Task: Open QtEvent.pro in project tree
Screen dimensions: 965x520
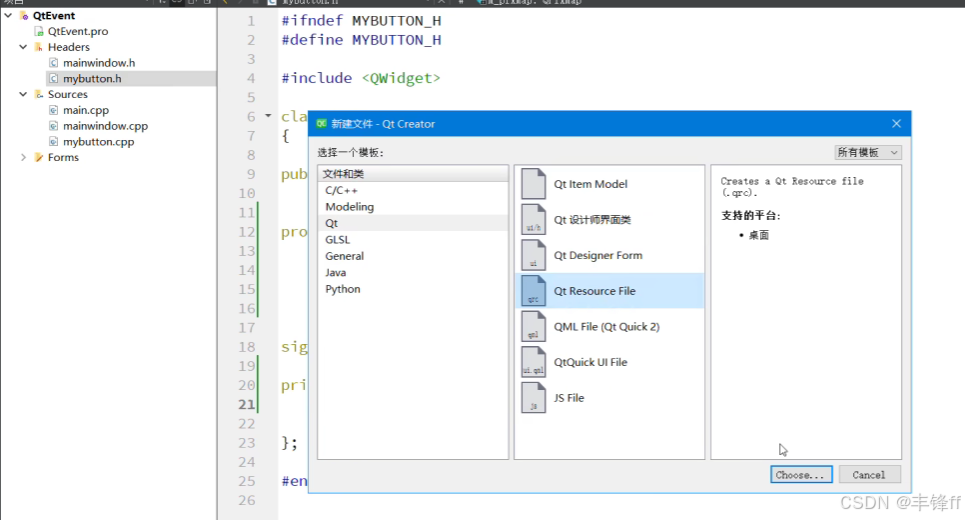Action: click(x=78, y=31)
